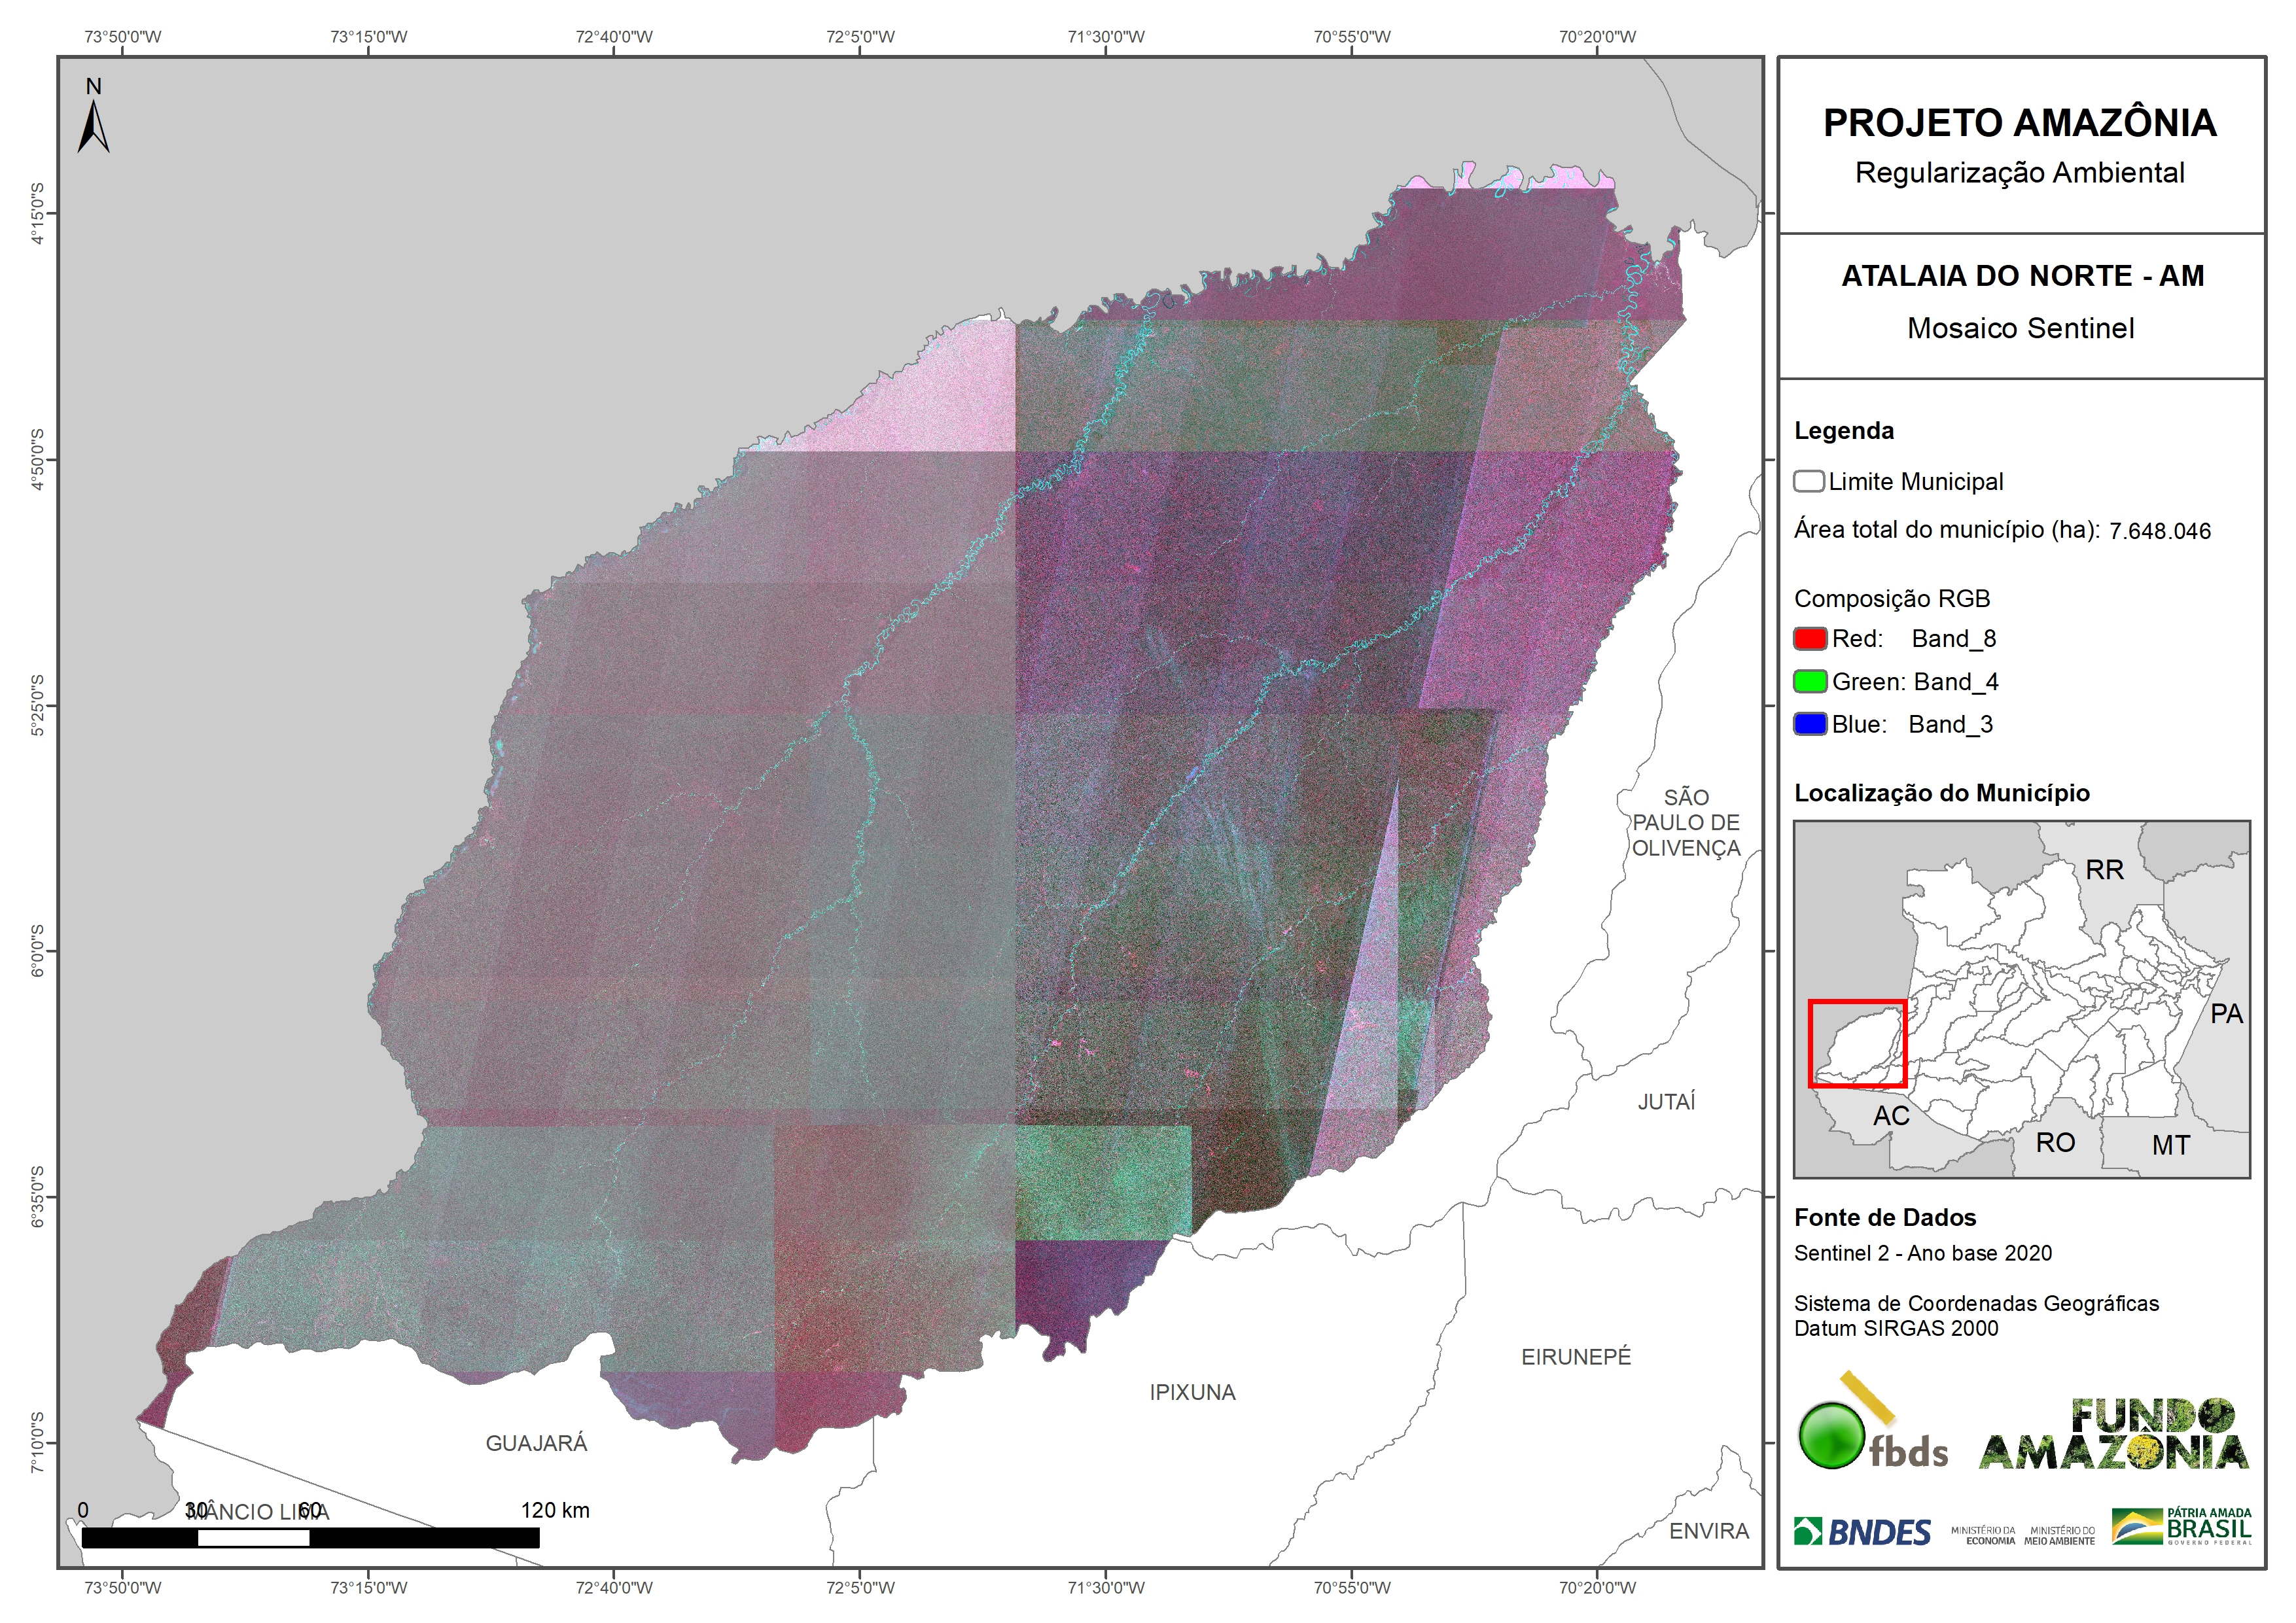Click the IPIXUNA municipality label
Viewport: 2296px width, 1623px height.
(1192, 1392)
